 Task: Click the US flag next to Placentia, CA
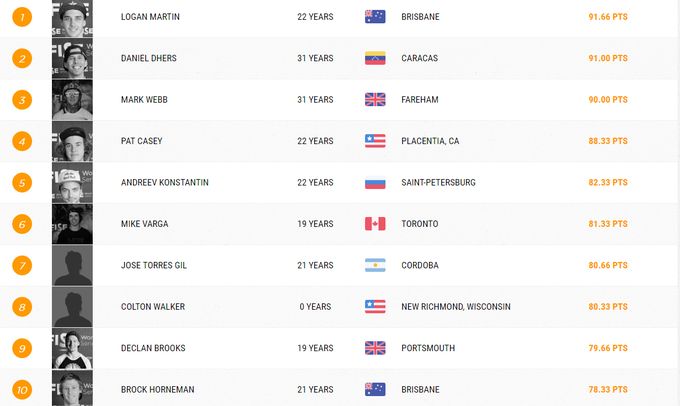click(375, 141)
